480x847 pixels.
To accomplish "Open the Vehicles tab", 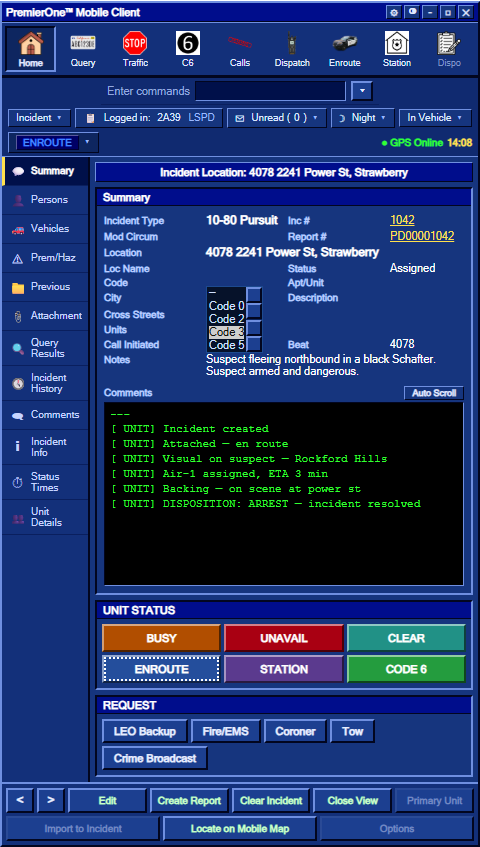I will [45, 228].
